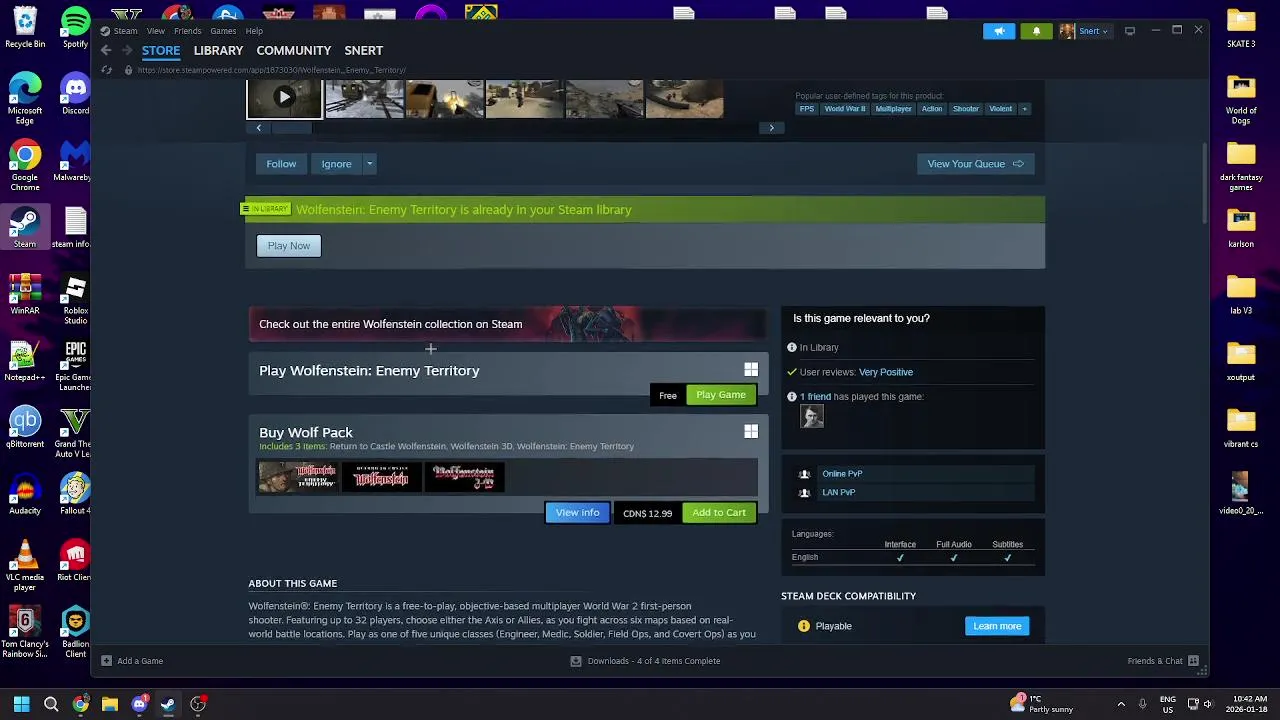The image size is (1280, 720).
Task: Click the store page URL address bar
Action: coord(271,70)
